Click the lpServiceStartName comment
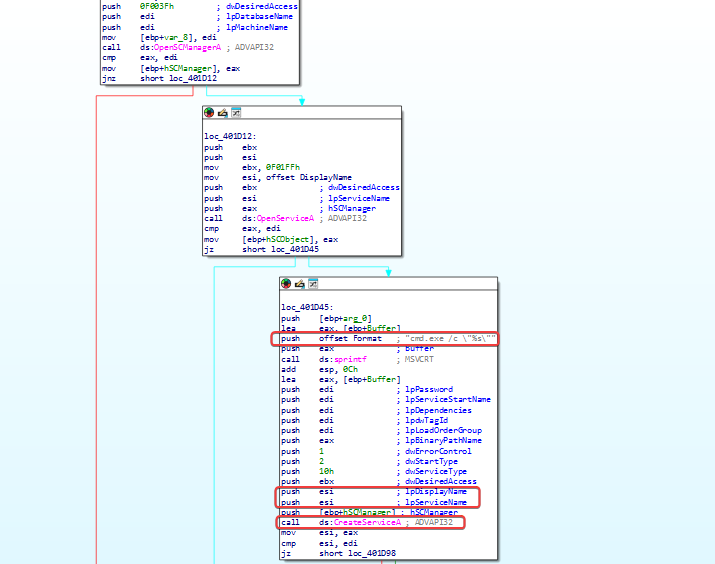The width and height of the screenshot is (715, 564). [x=448, y=399]
